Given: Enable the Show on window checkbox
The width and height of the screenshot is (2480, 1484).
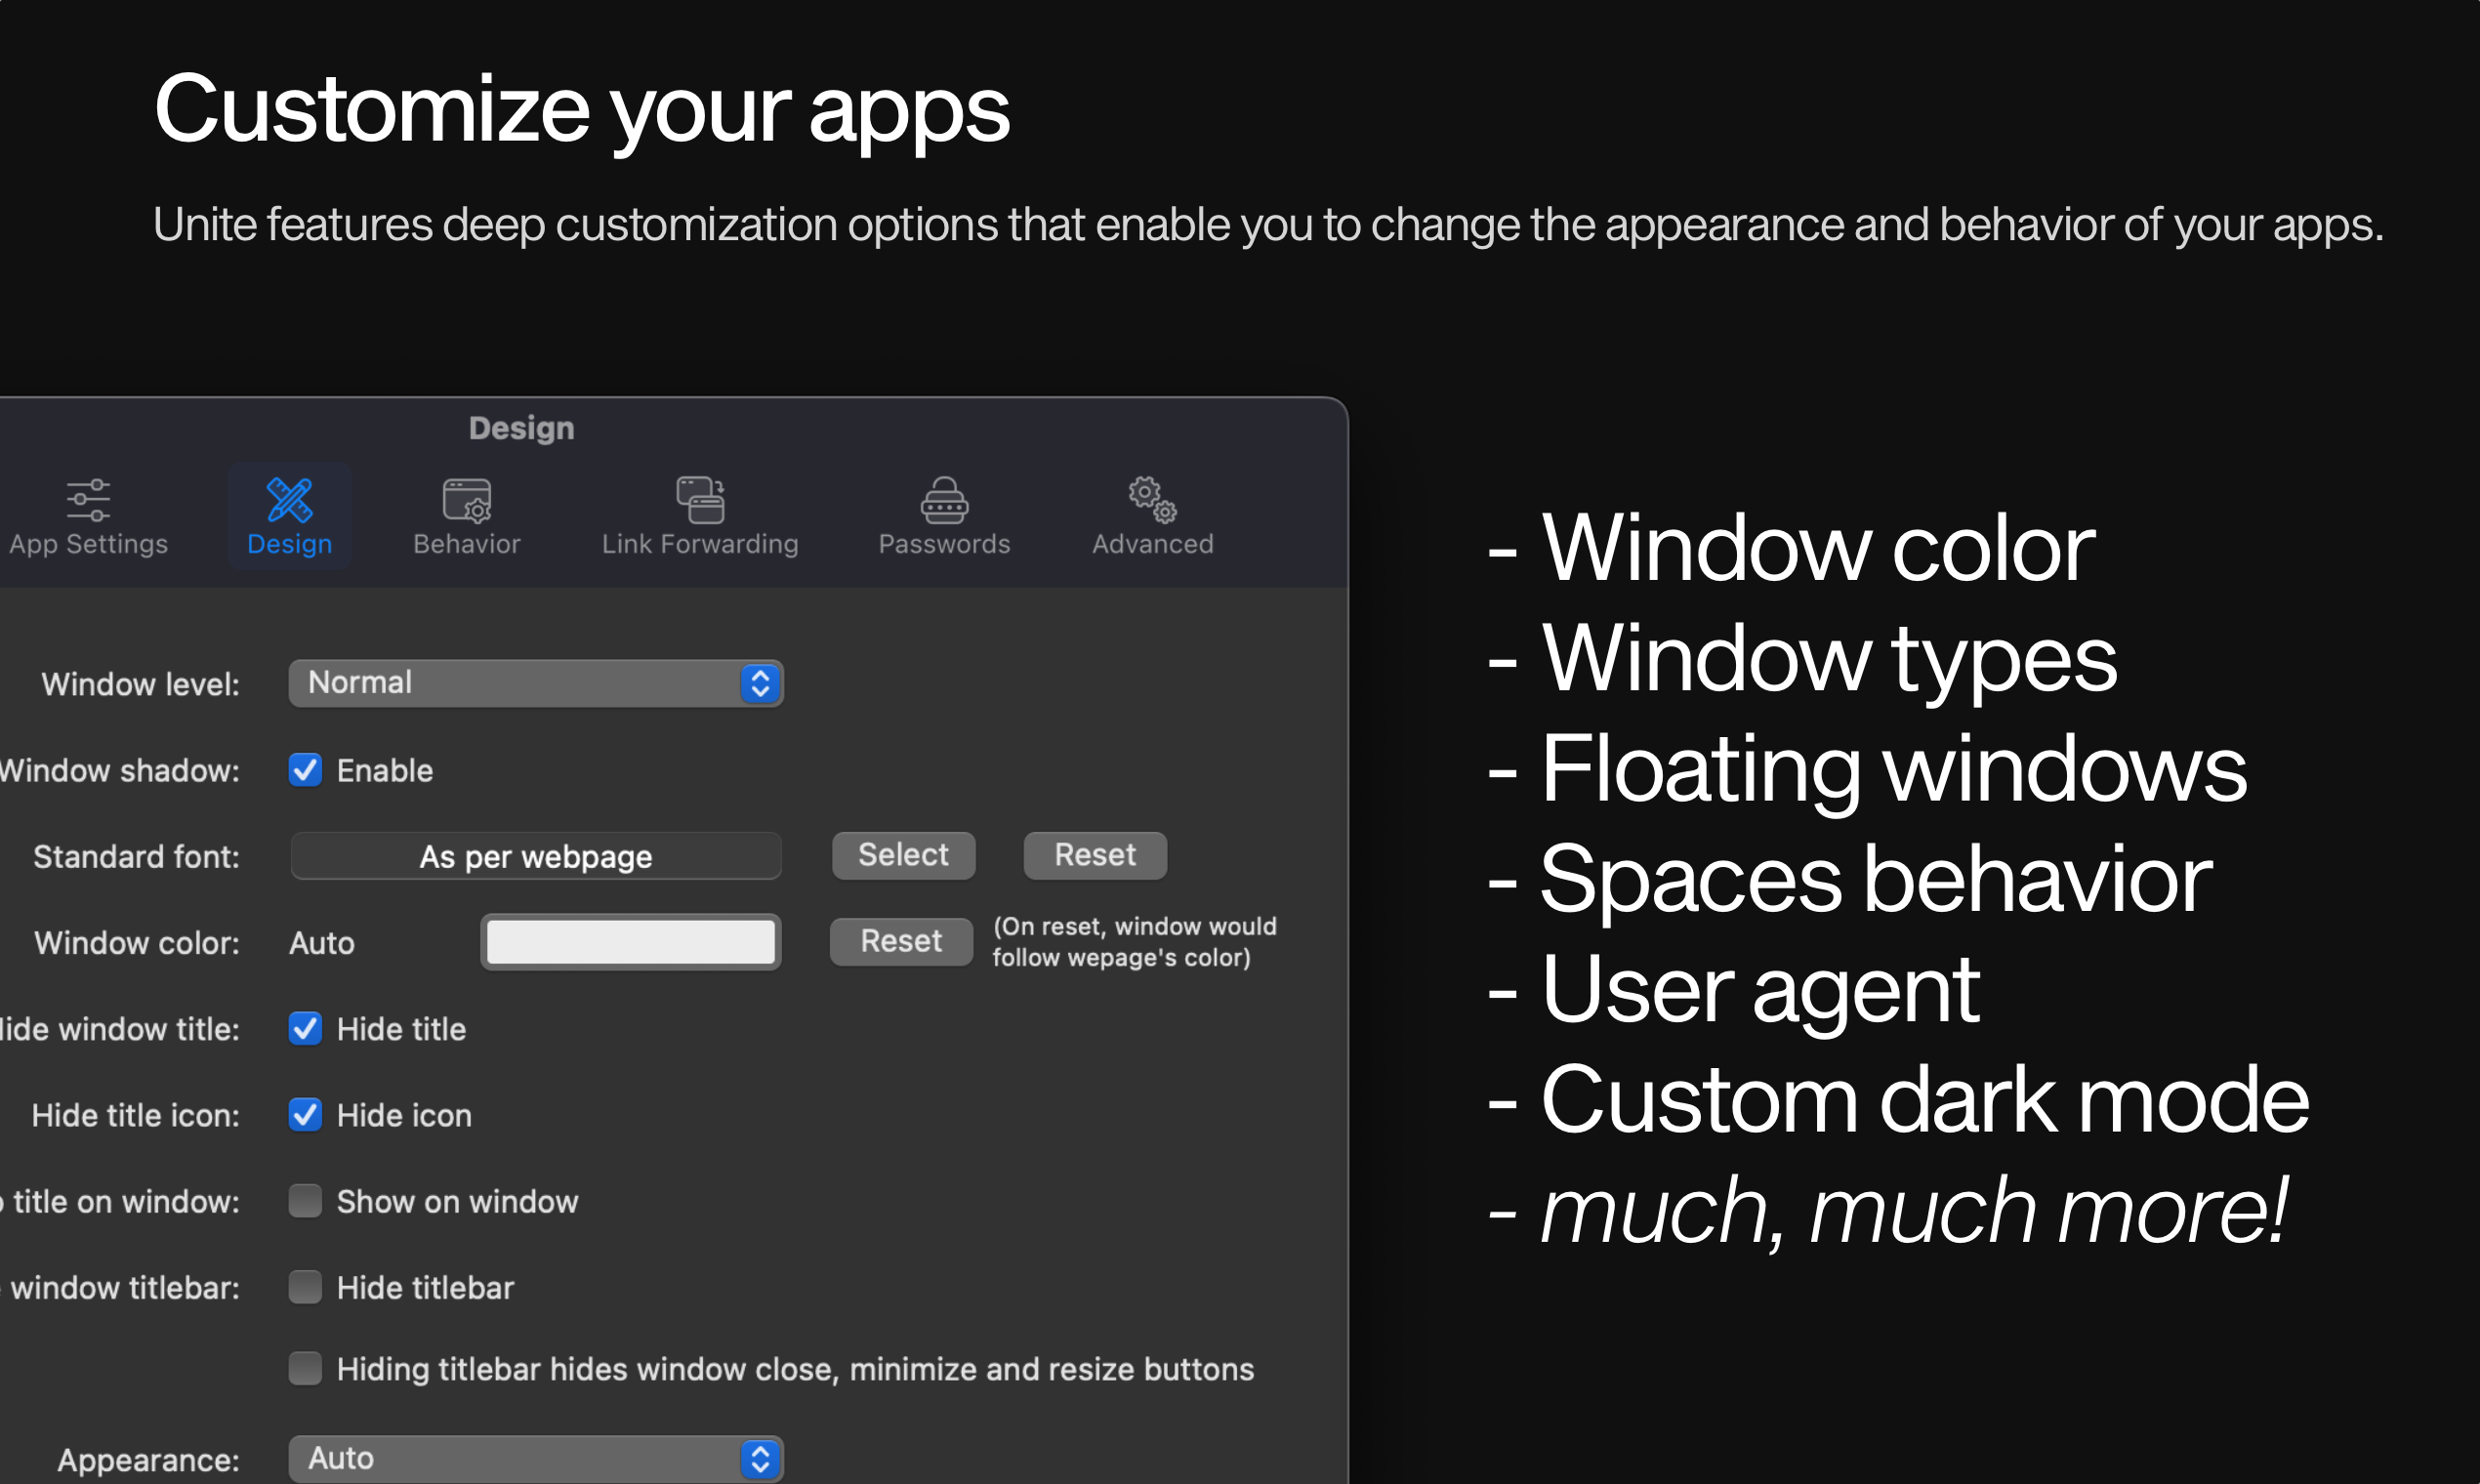Looking at the screenshot, I should pos(305,1200).
